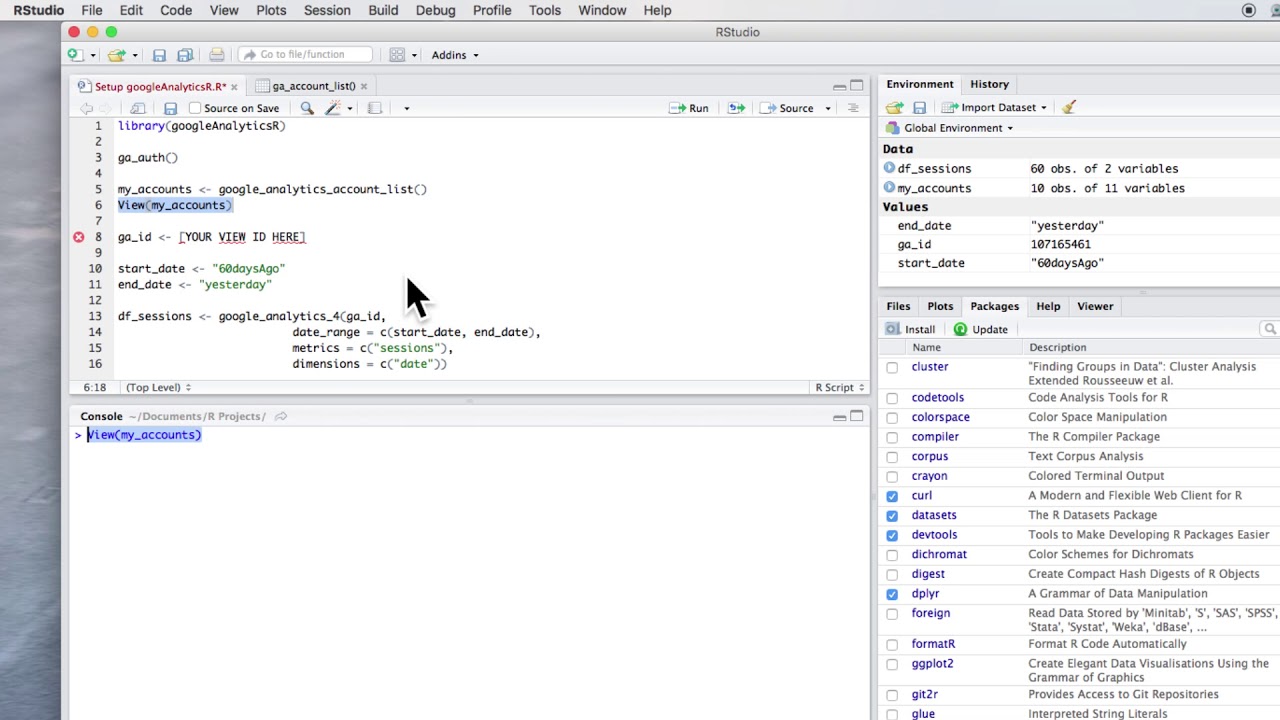The height and width of the screenshot is (720, 1280).
Task: Open the Global Environment dropdown
Action: tap(949, 128)
